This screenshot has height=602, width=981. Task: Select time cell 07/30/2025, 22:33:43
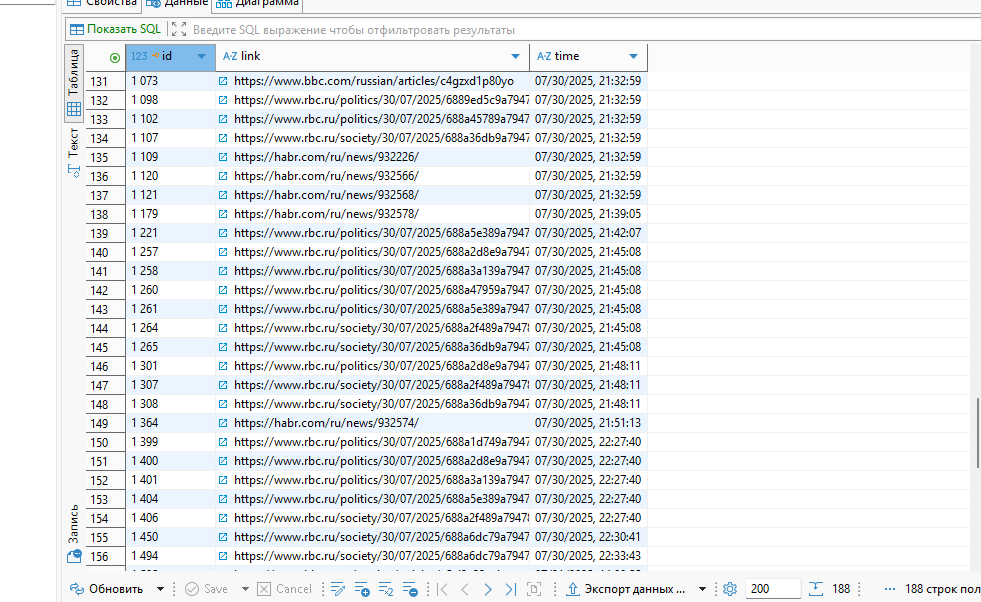[x=588, y=556]
